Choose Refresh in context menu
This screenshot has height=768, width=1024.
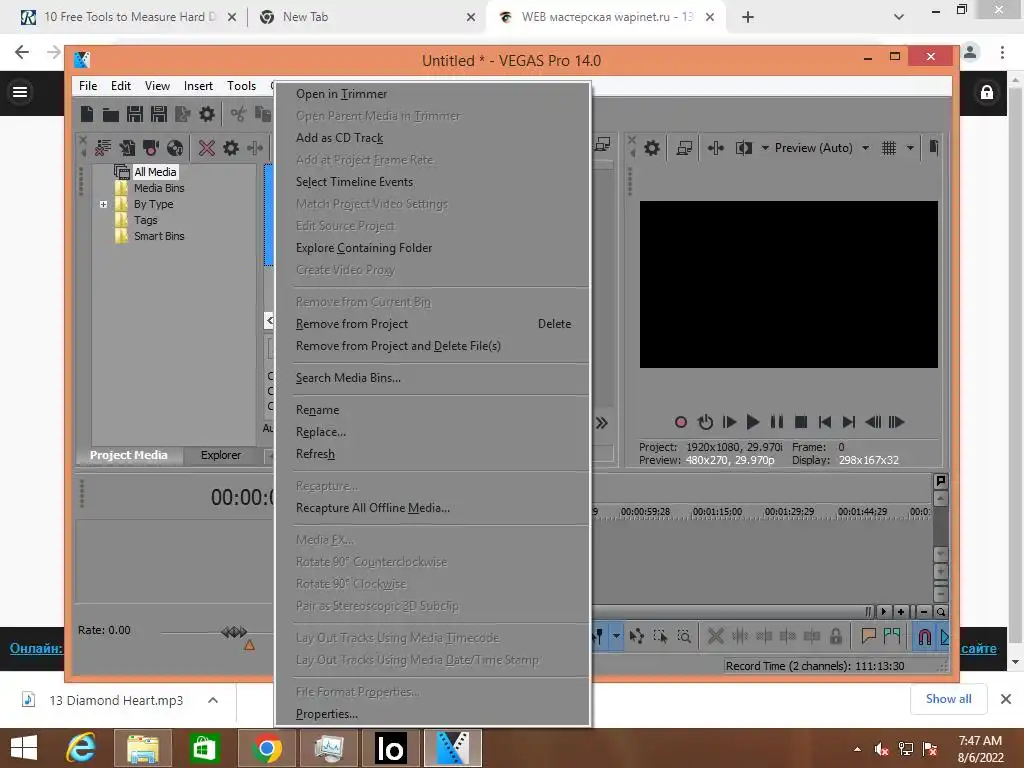[x=432, y=454]
